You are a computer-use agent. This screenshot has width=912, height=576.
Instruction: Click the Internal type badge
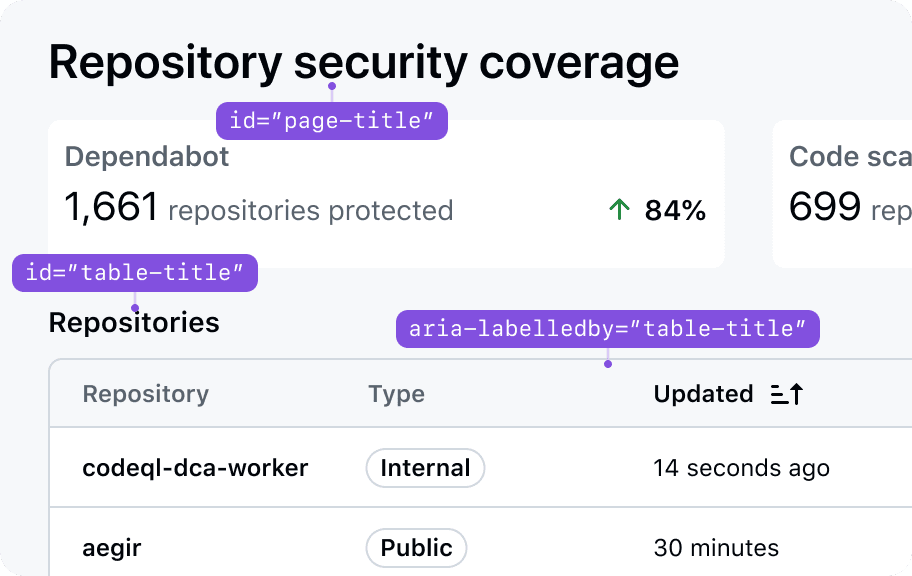(425, 468)
